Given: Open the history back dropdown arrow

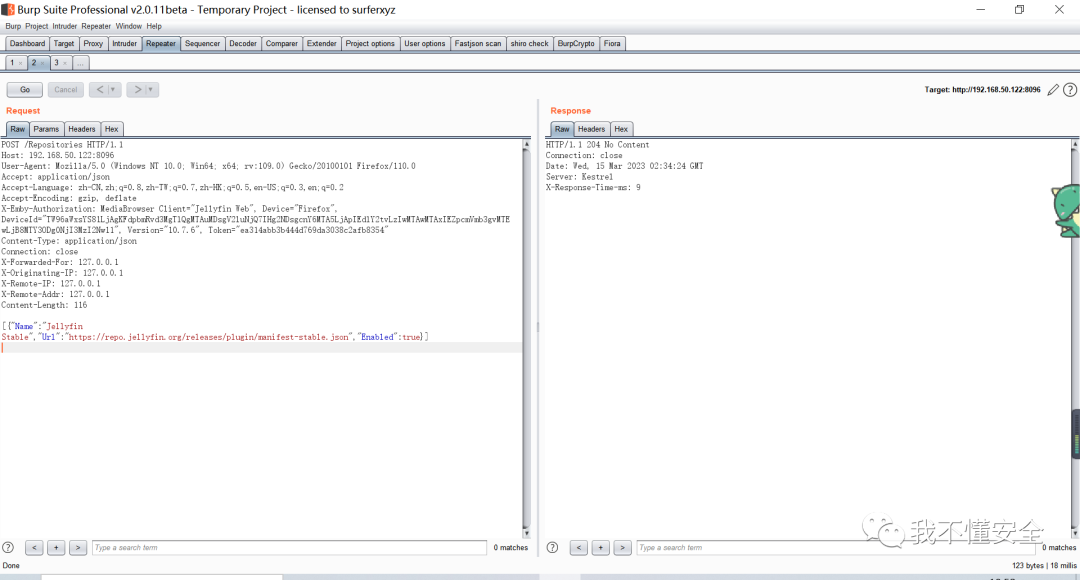Looking at the screenshot, I should pos(114,90).
